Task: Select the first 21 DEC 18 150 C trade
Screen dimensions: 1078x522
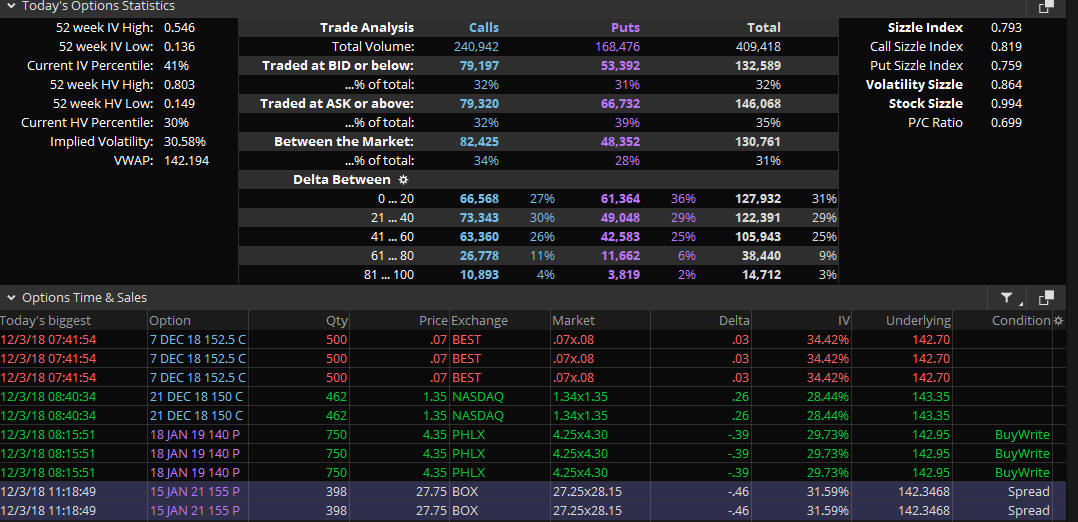Action: pos(195,396)
